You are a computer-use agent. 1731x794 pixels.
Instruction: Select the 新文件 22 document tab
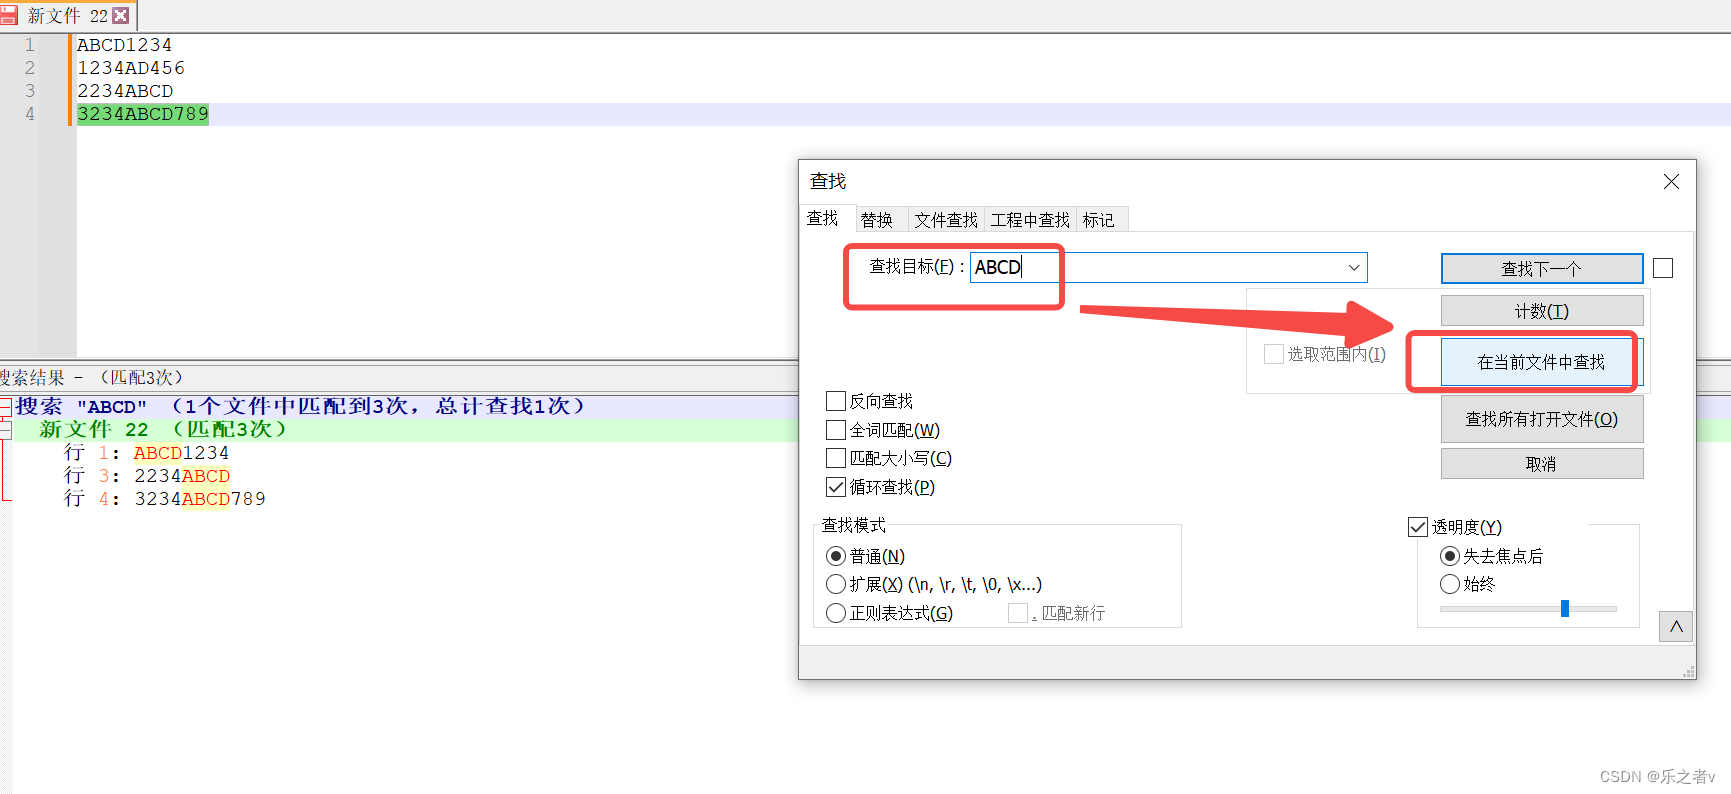tap(67, 16)
